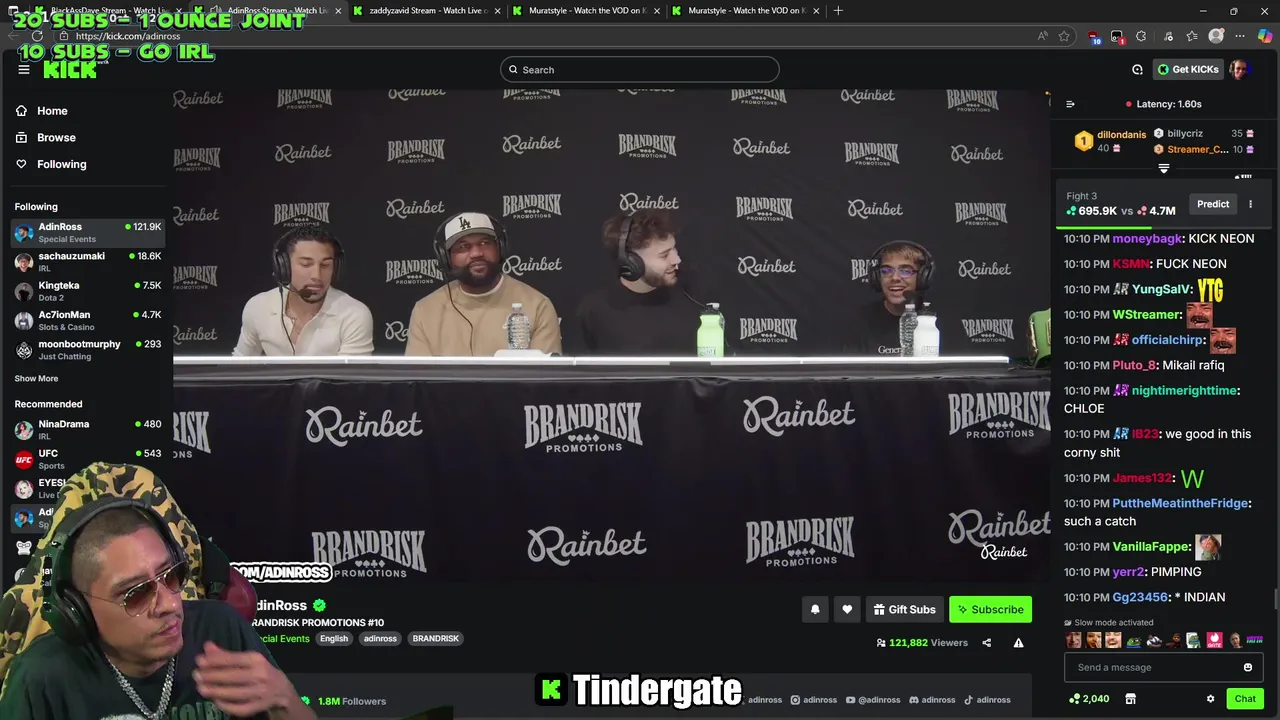Click the adinross stream tag
Screen dimensions: 1280x720
380,639
